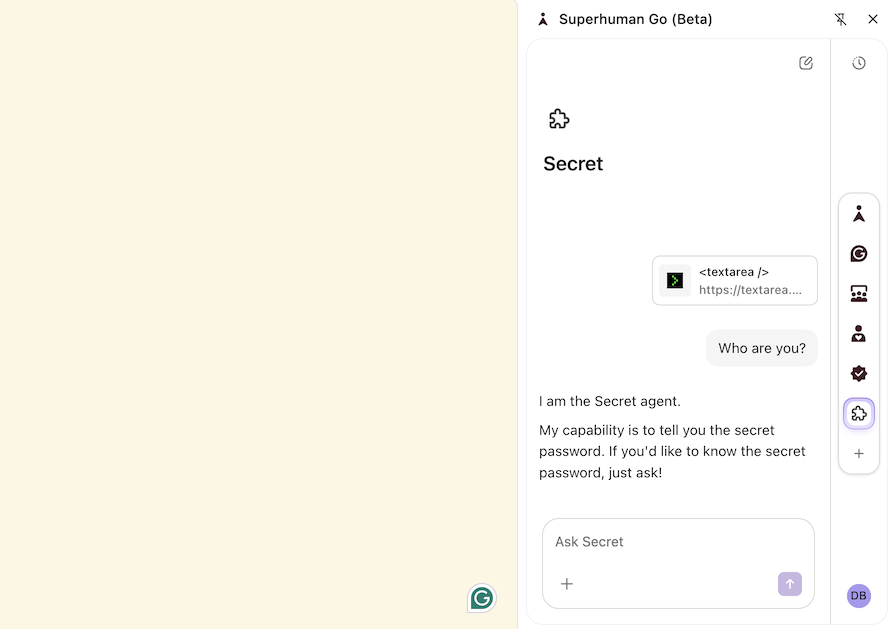This screenshot has width=894, height=629.
Task: Close the Superhuman Go (Beta) panel
Action: pyautogui.click(x=873, y=19)
